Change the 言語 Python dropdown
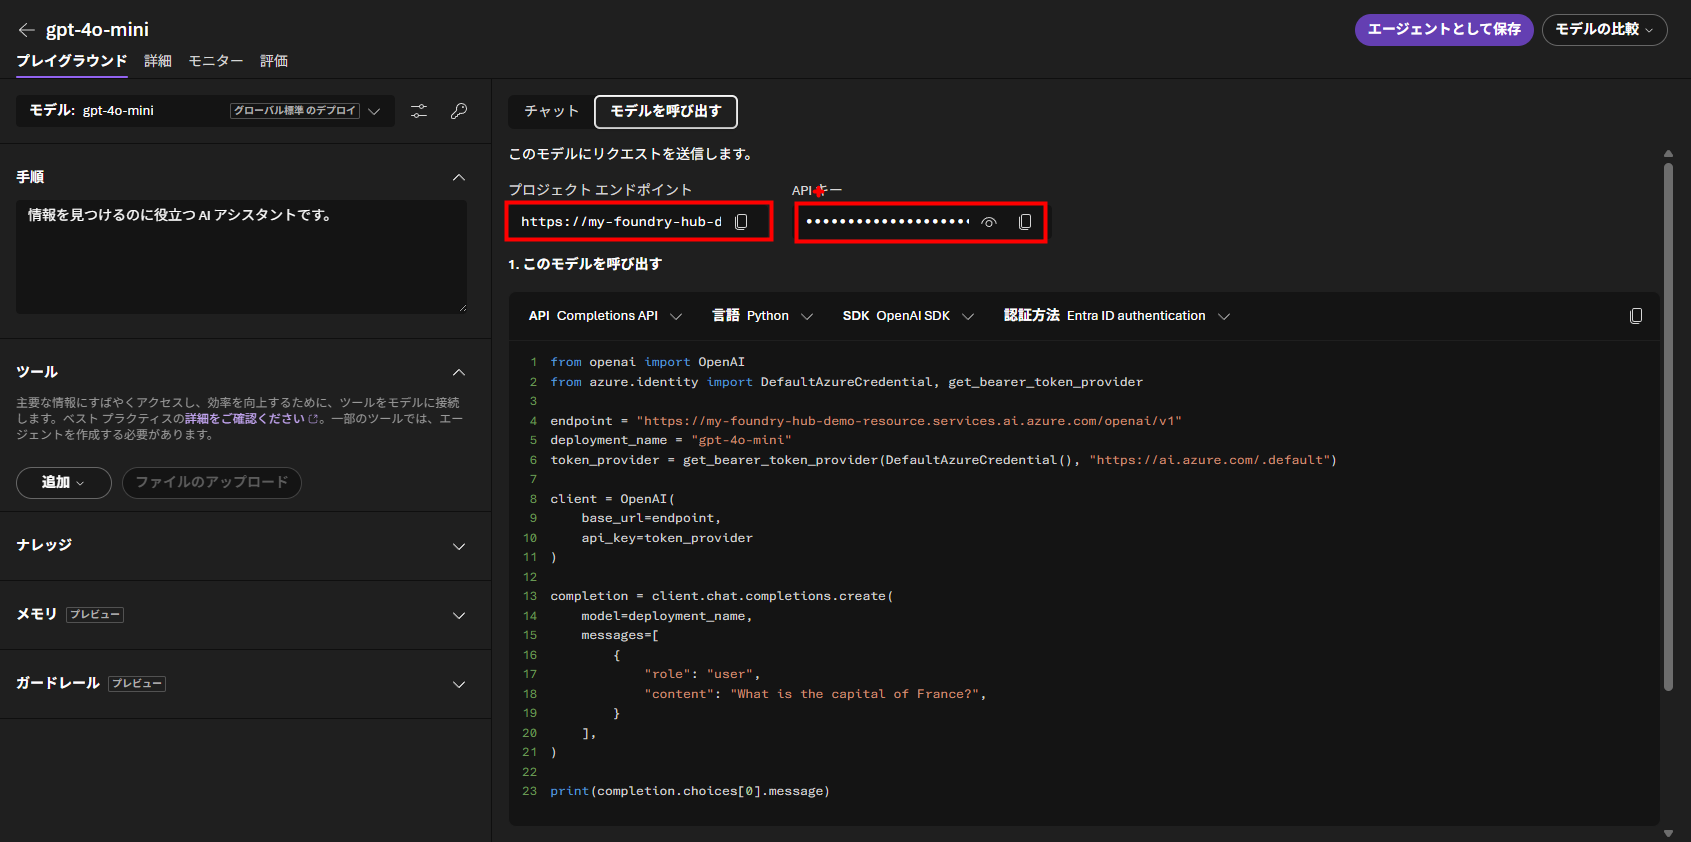Image resolution: width=1691 pixels, height=842 pixels. click(x=762, y=316)
